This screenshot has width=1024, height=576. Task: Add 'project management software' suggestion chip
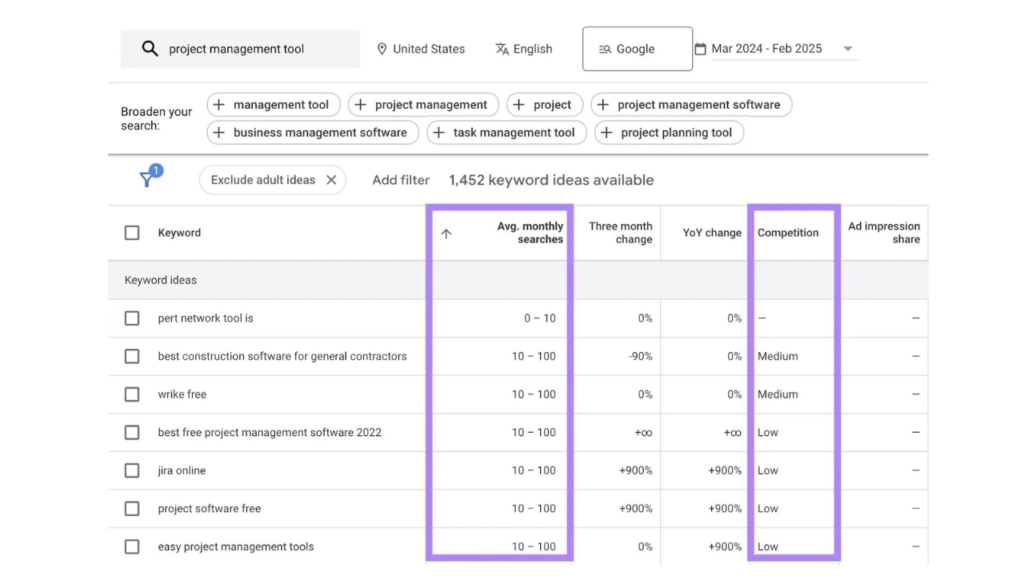coord(691,104)
